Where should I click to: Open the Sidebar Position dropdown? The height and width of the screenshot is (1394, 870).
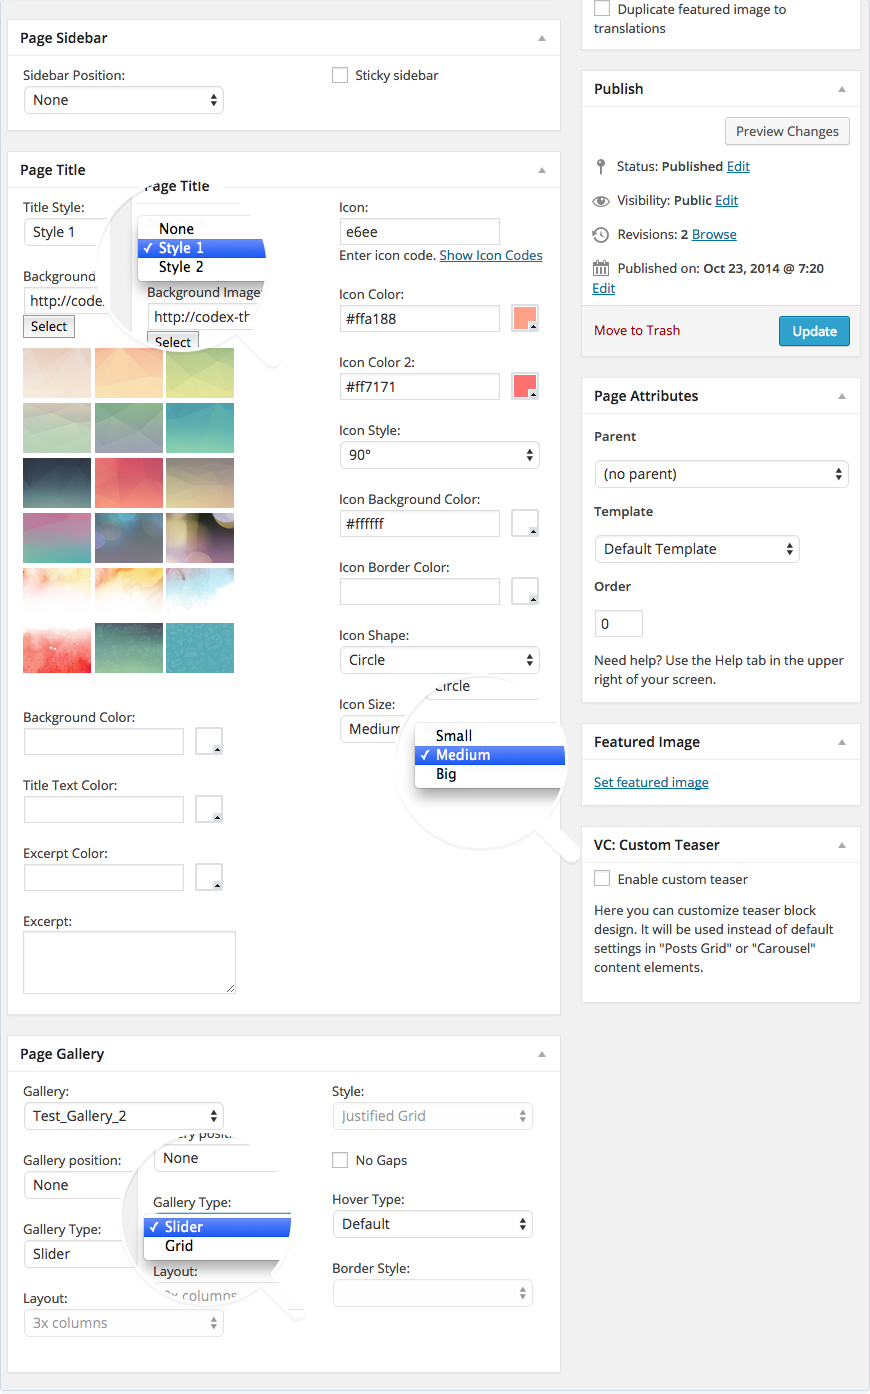(123, 100)
